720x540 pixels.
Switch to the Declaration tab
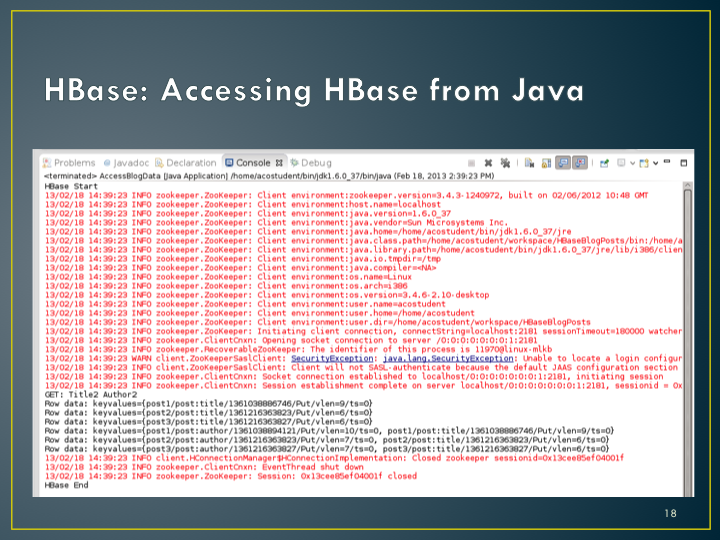coord(186,163)
